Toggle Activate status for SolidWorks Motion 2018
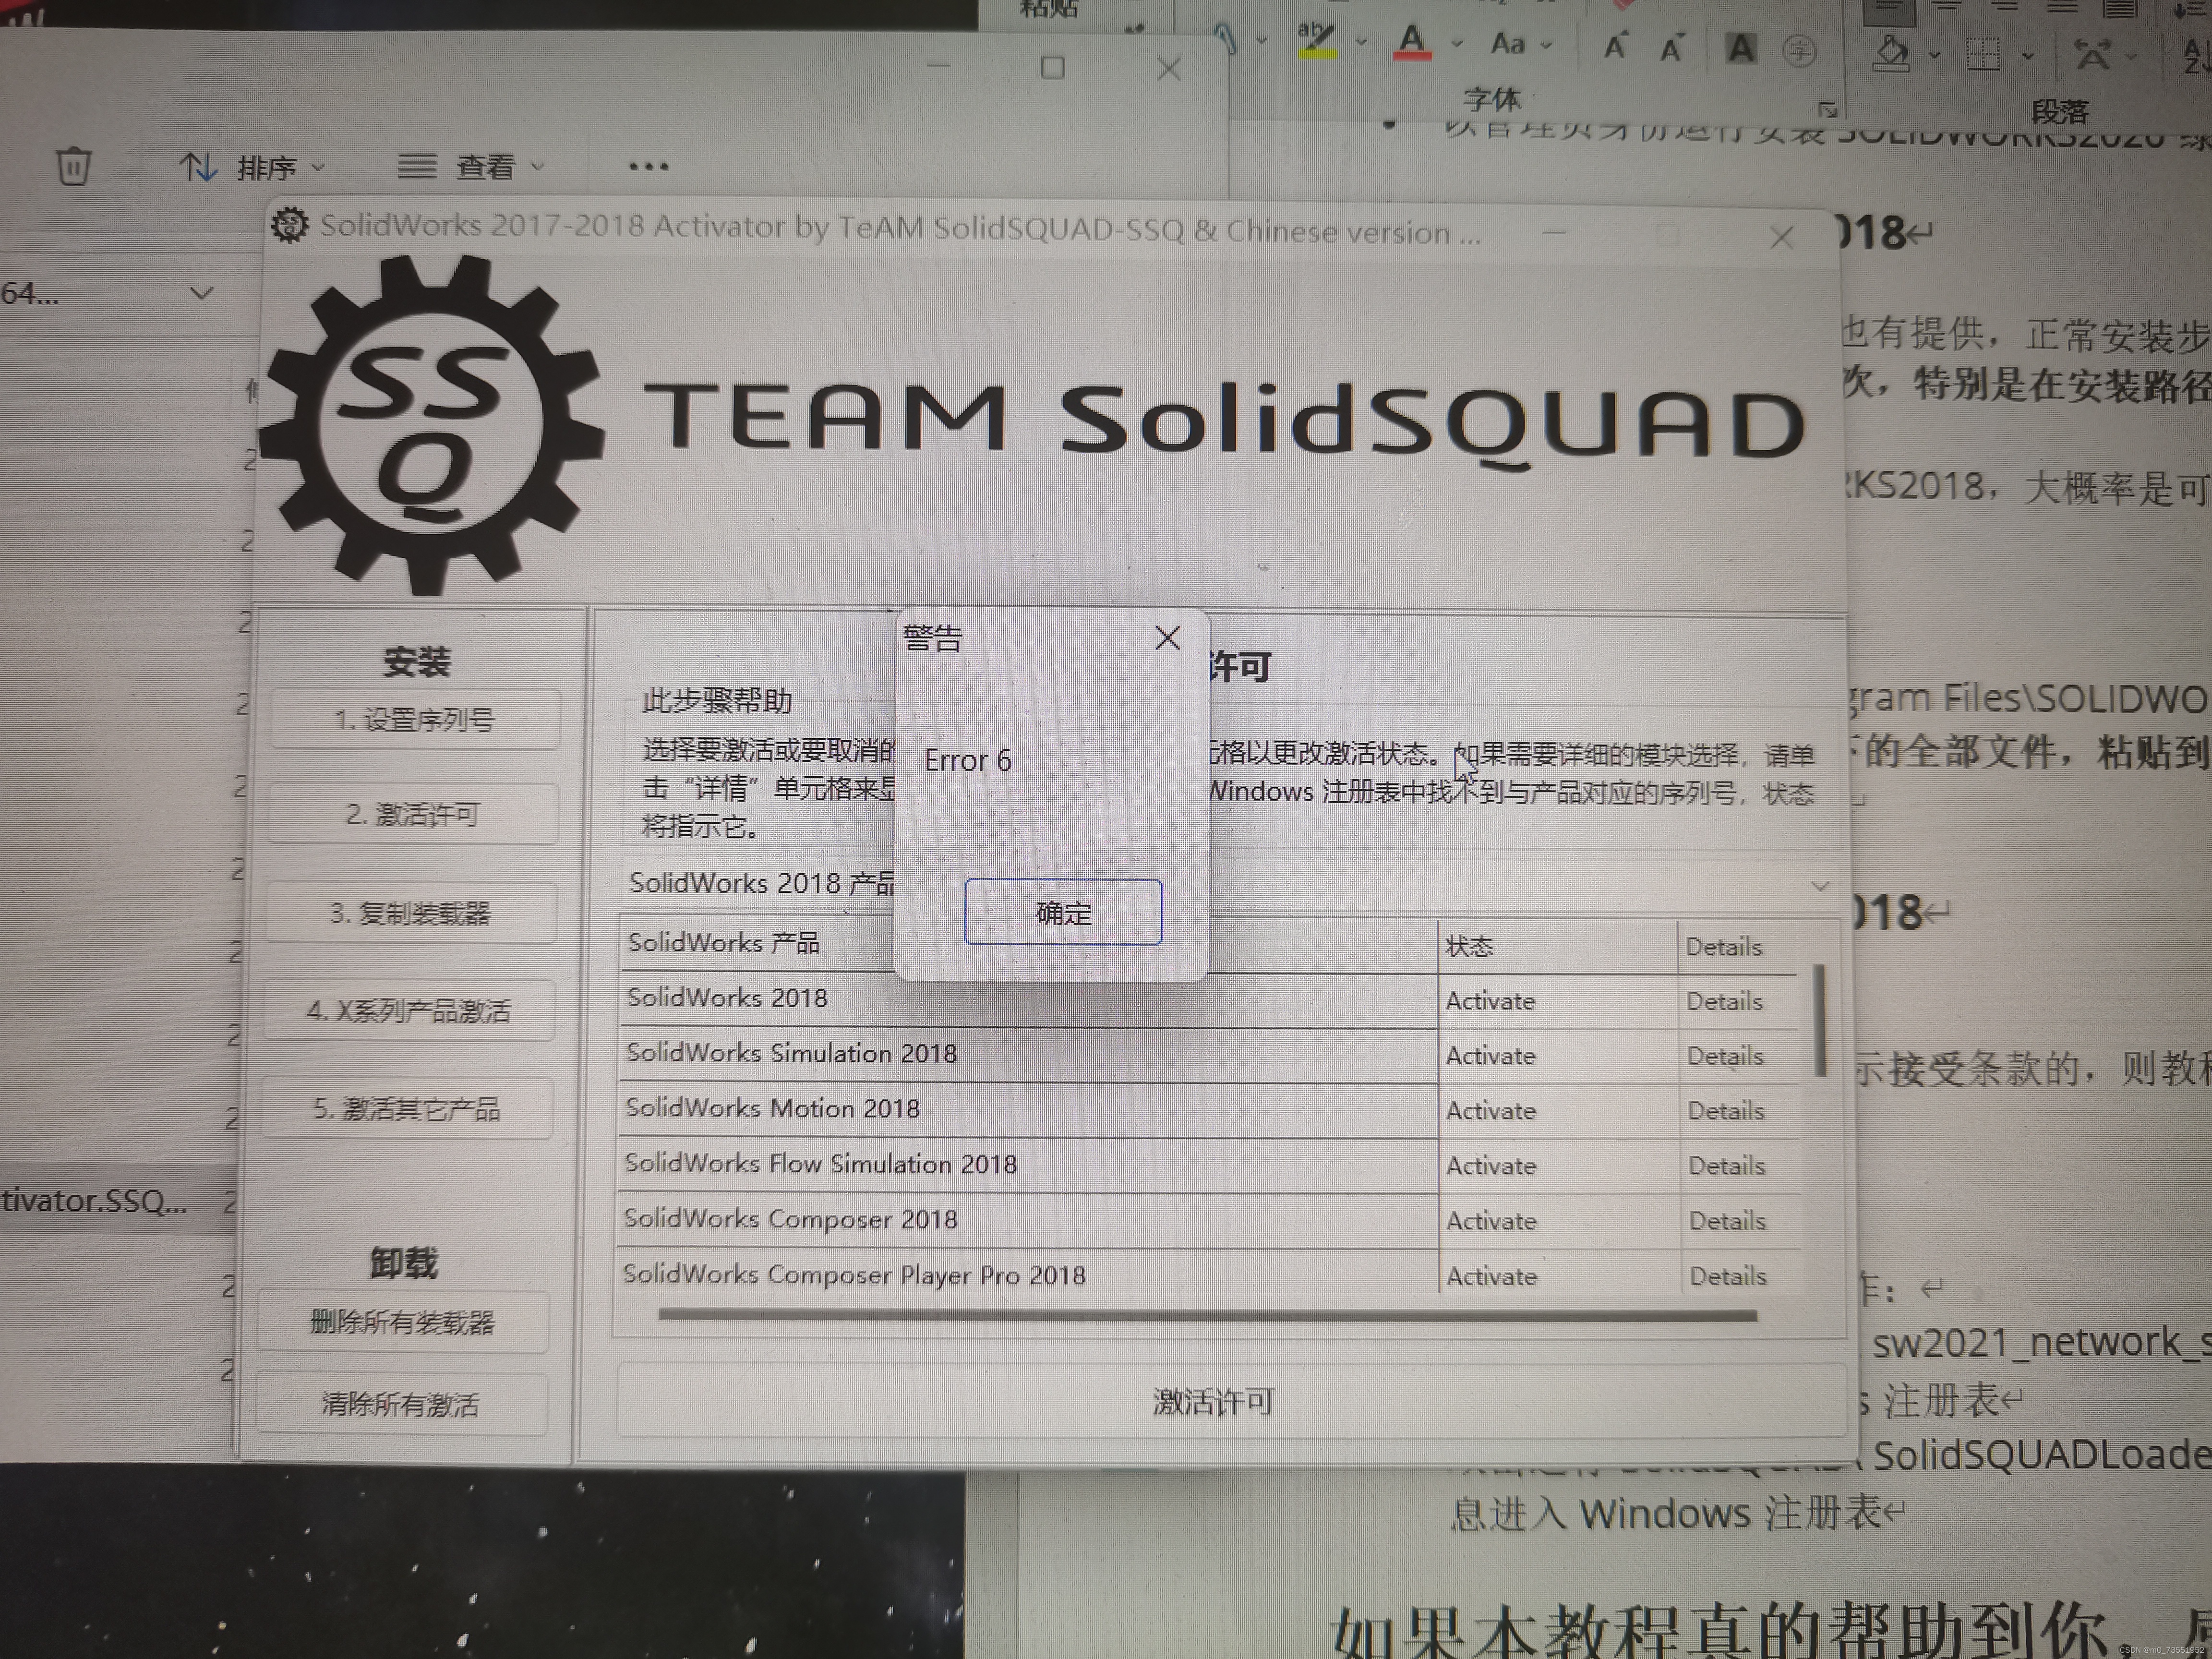Viewport: 2212px width, 1659px height. click(x=1490, y=1110)
